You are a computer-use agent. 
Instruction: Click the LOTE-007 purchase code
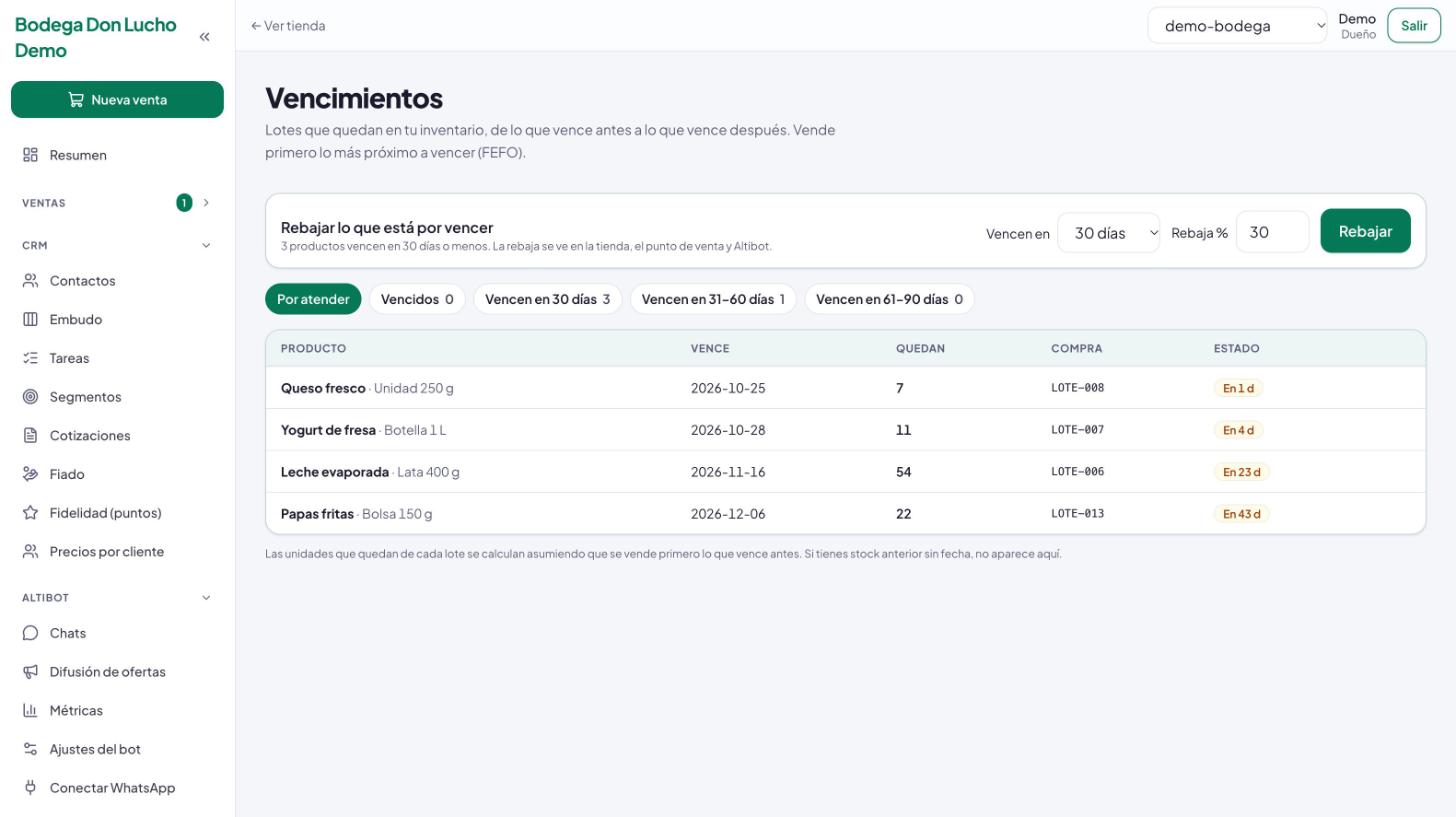pyautogui.click(x=1077, y=430)
